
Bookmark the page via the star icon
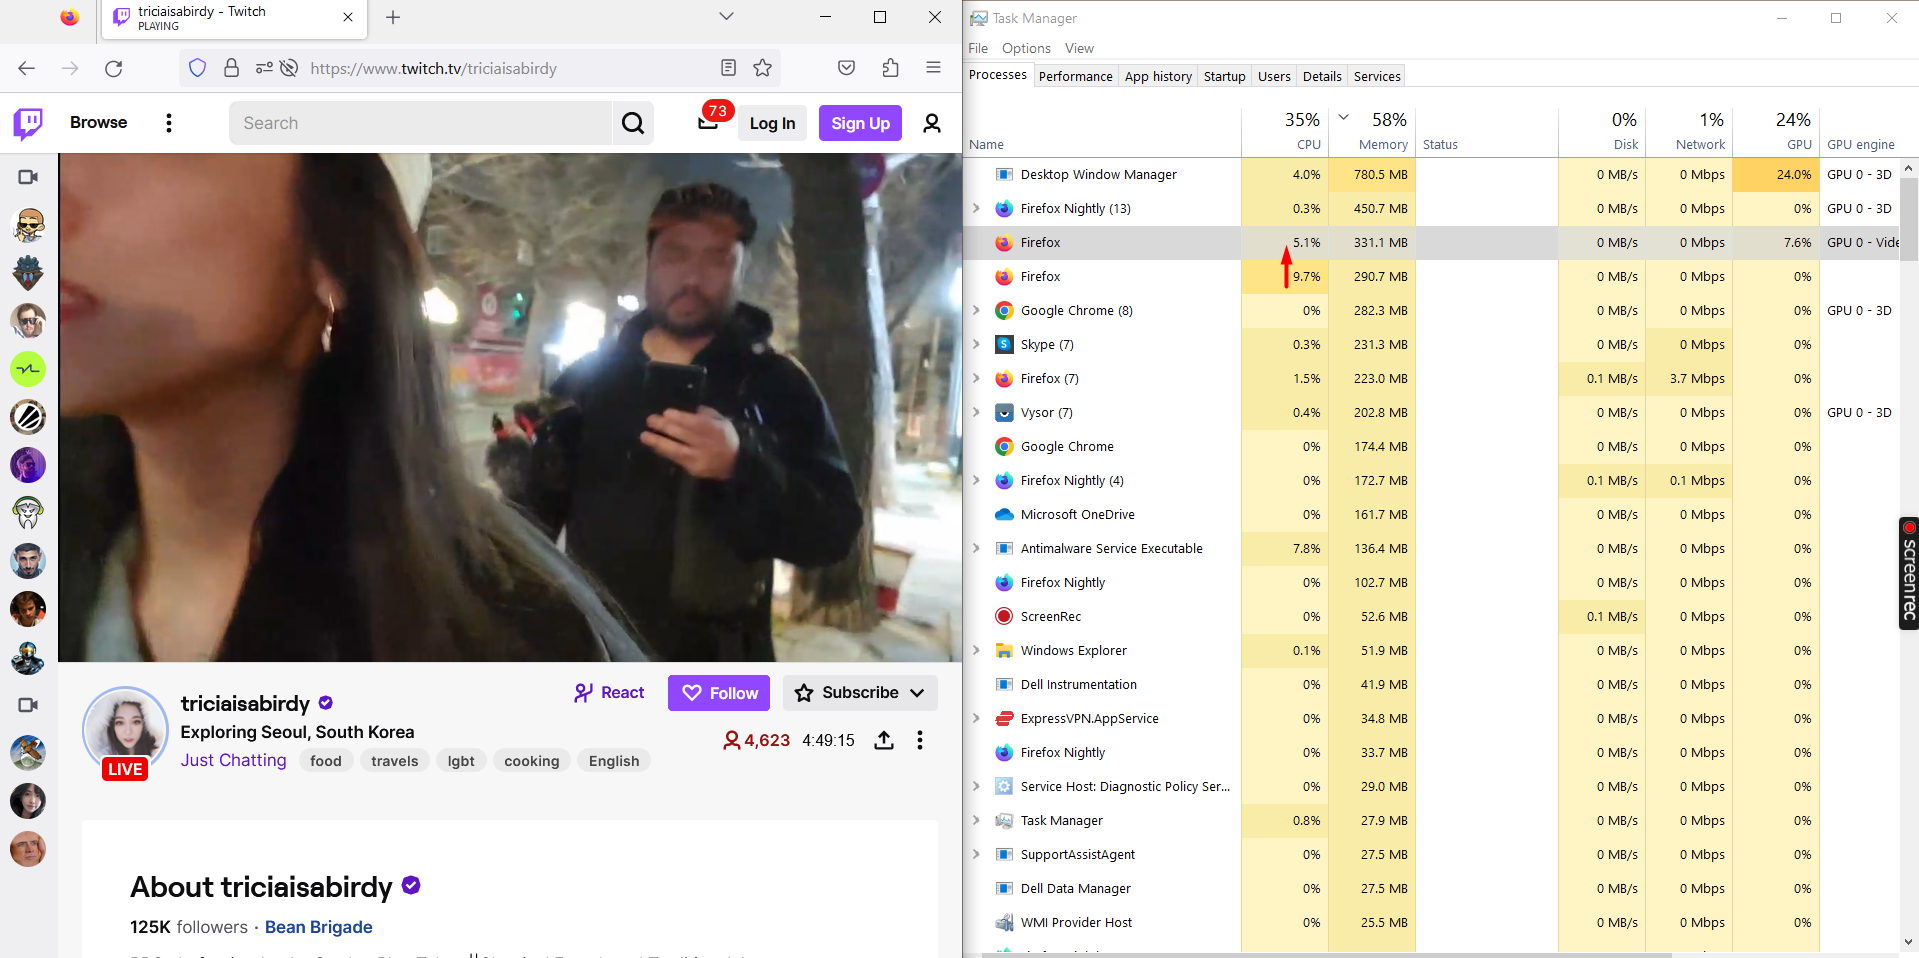[x=762, y=68]
